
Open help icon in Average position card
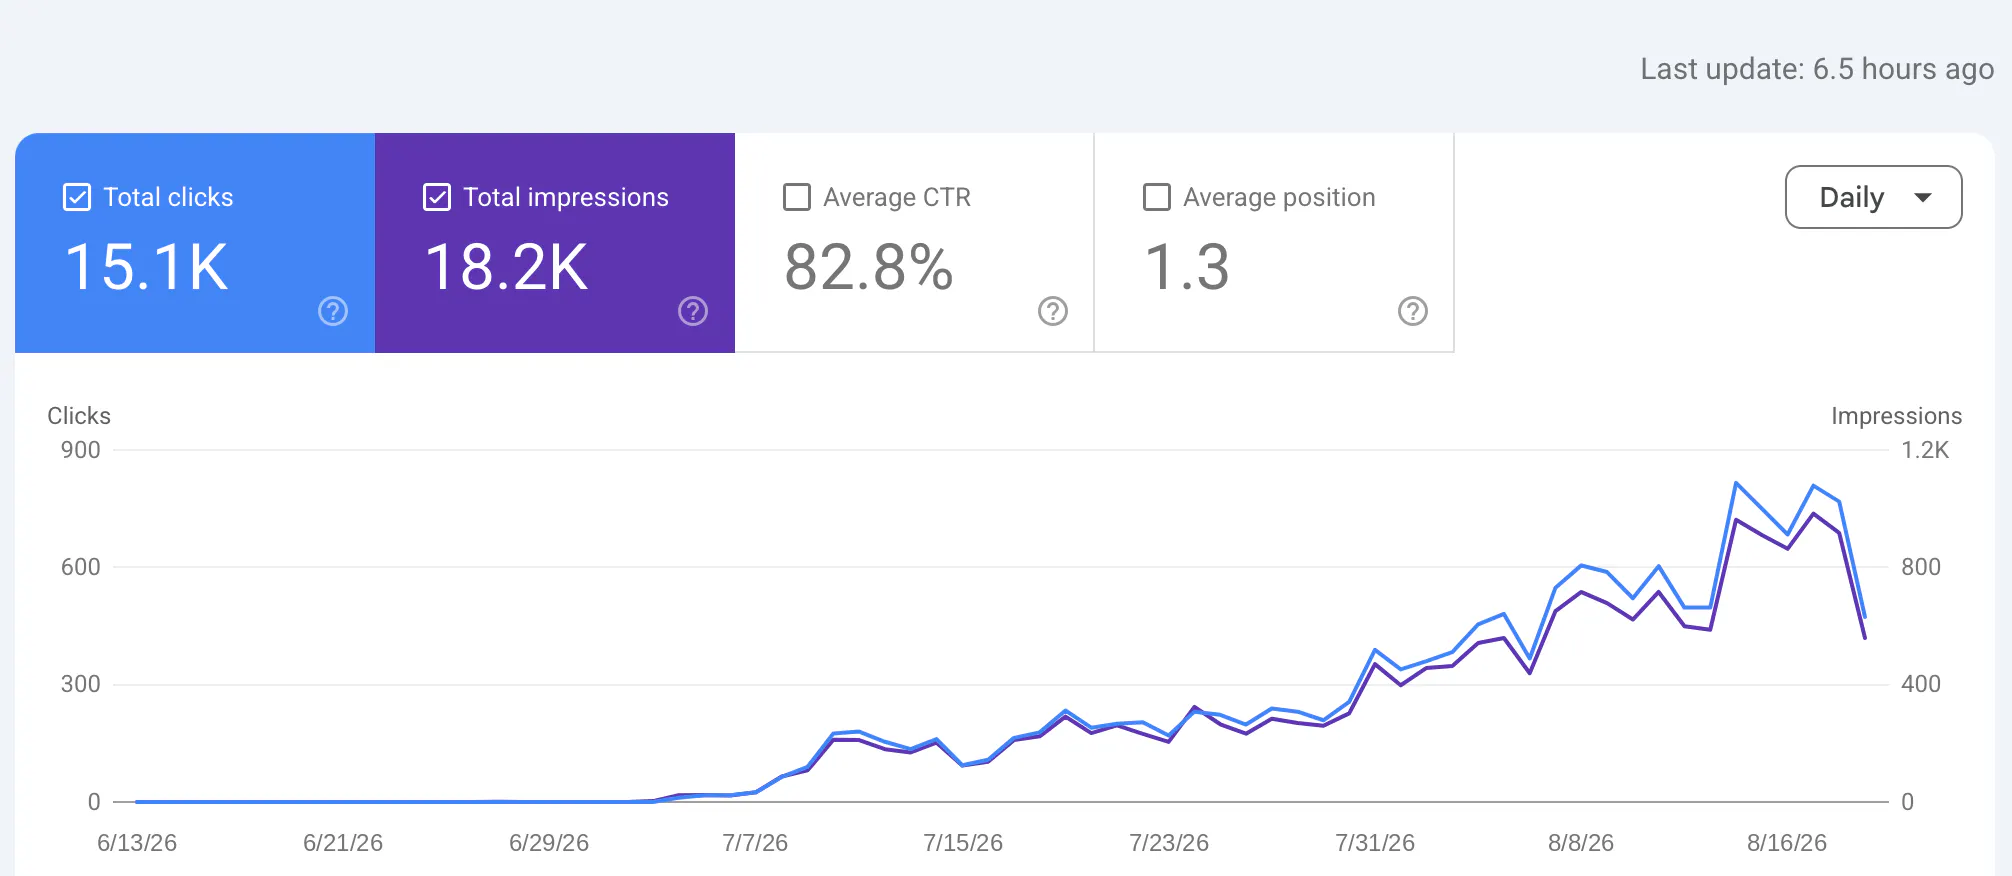click(x=1413, y=311)
